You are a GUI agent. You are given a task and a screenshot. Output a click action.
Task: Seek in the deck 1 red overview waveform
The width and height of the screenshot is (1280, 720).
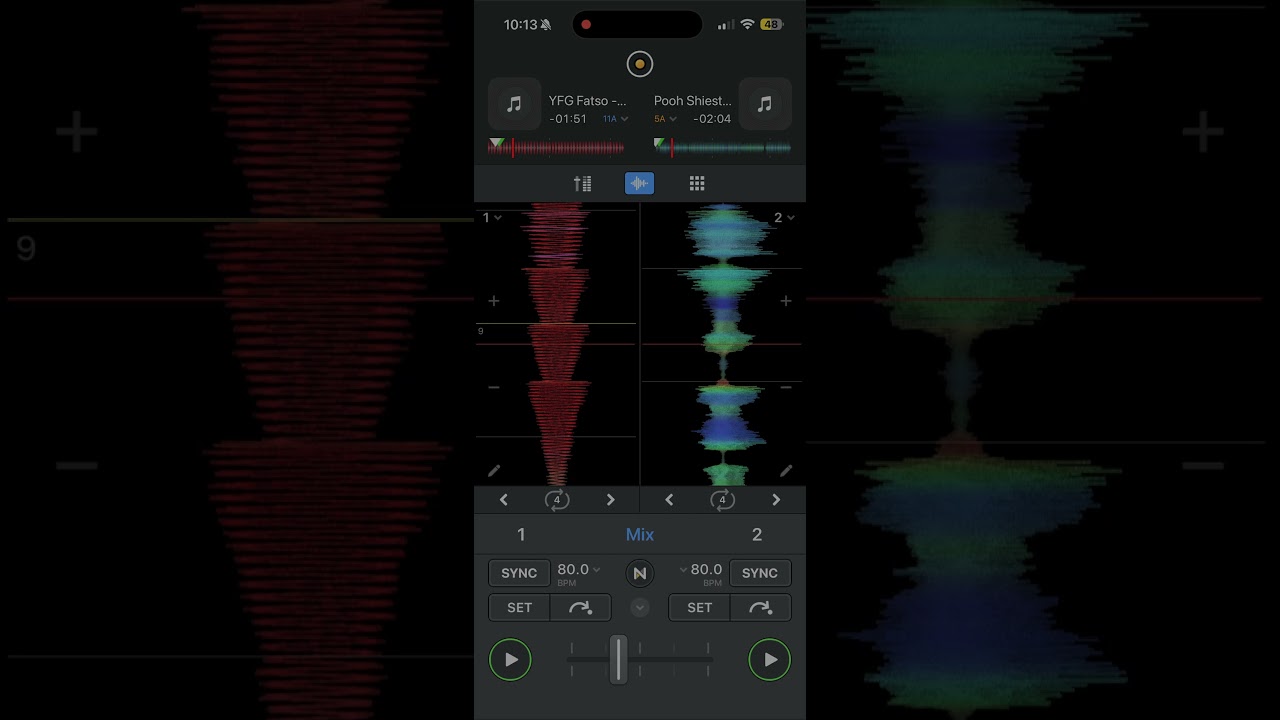click(x=556, y=148)
